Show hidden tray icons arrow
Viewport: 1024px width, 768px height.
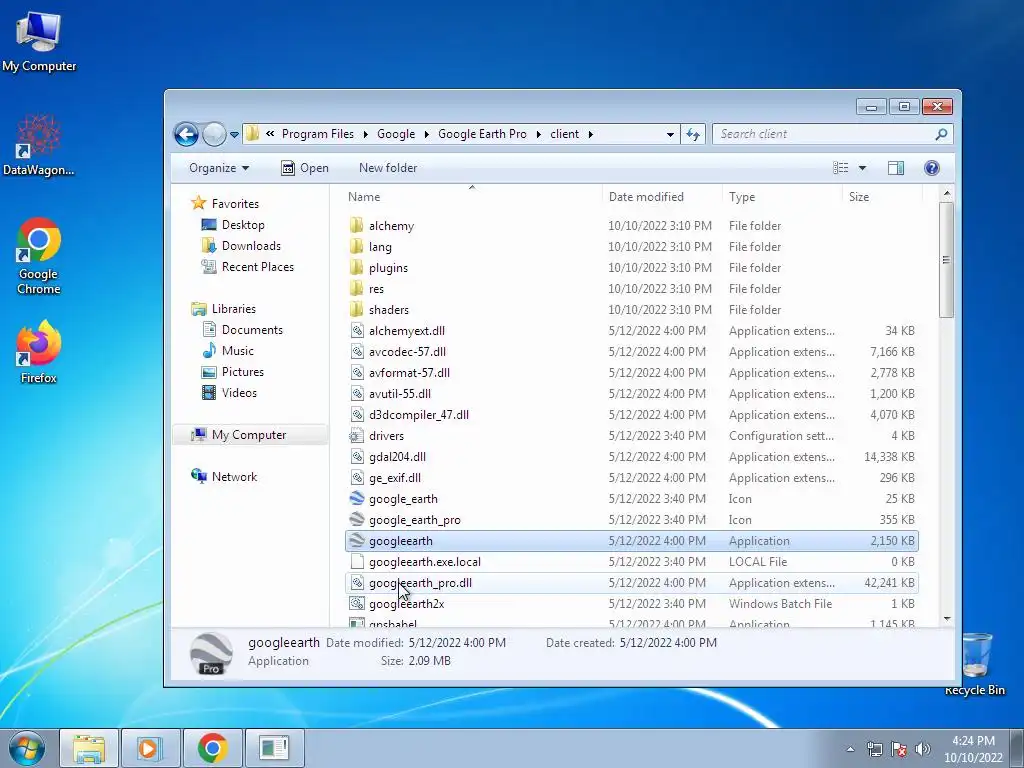[850, 749]
